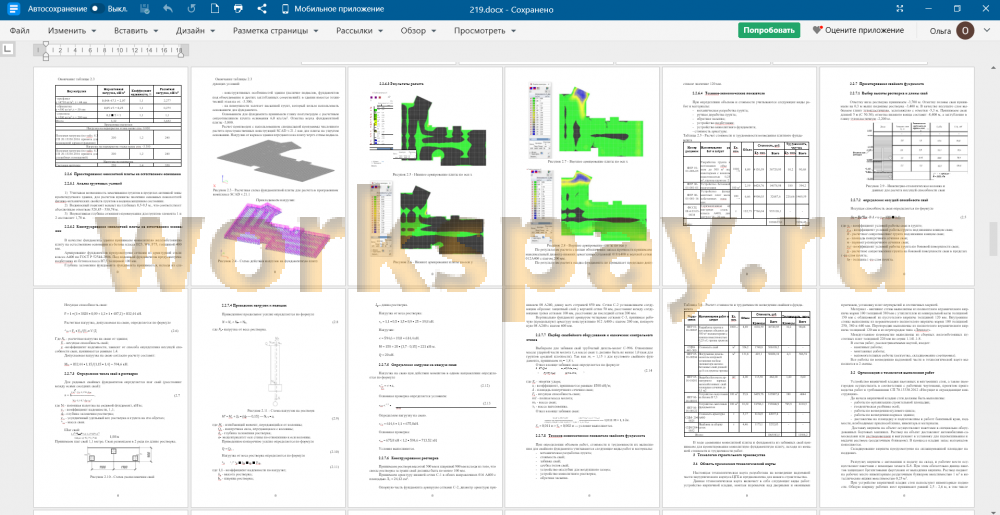
Task: Create a new blank document
Action: tap(216, 9)
